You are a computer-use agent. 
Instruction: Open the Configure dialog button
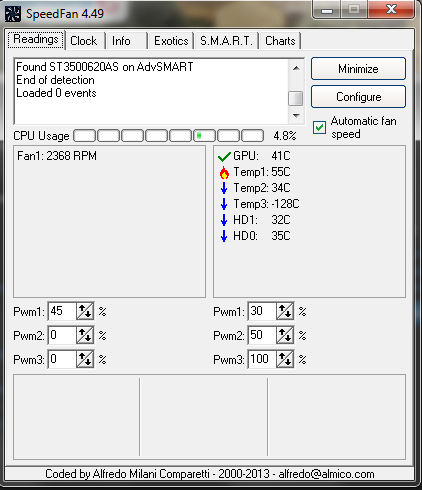pyautogui.click(x=358, y=97)
